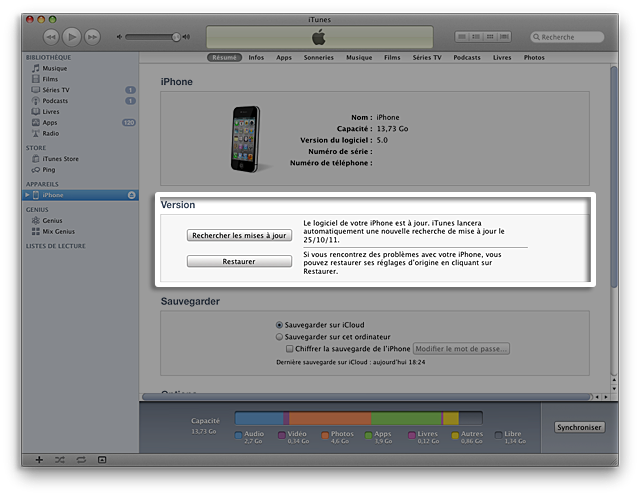This screenshot has height=496, width=640.
Task: Enable Chiffrer la sauvegarde de l'iPhone
Action: pos(289,349)
